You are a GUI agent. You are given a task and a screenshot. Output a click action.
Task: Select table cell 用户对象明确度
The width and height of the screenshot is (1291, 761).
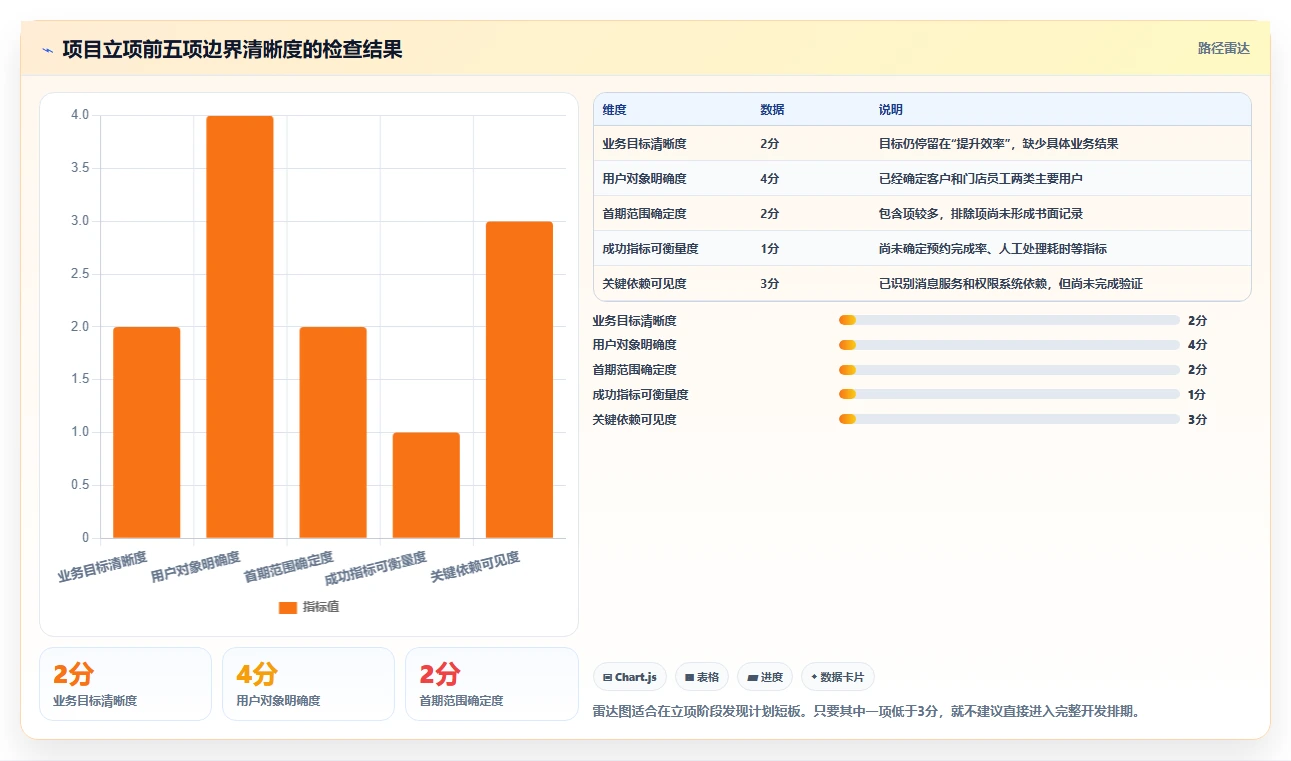click(x=644, y=178)
